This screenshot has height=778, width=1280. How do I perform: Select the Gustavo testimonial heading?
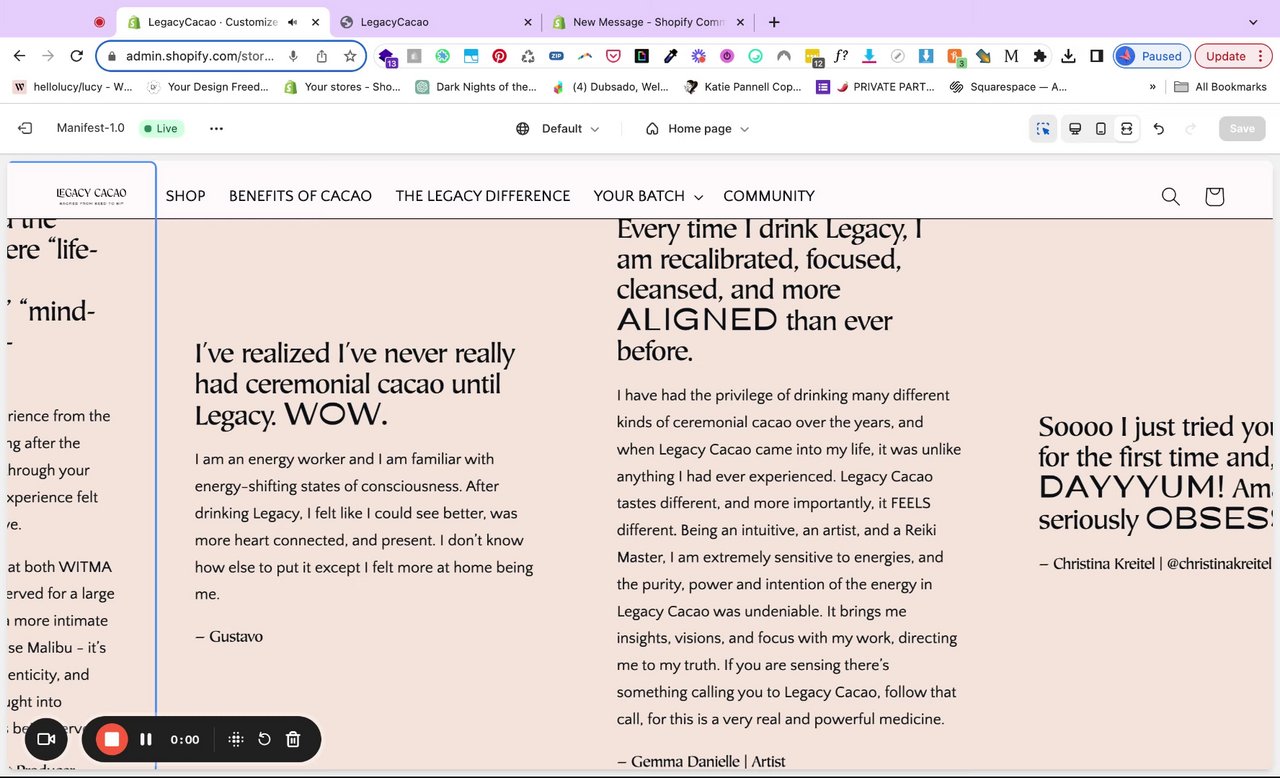point(355,384)
